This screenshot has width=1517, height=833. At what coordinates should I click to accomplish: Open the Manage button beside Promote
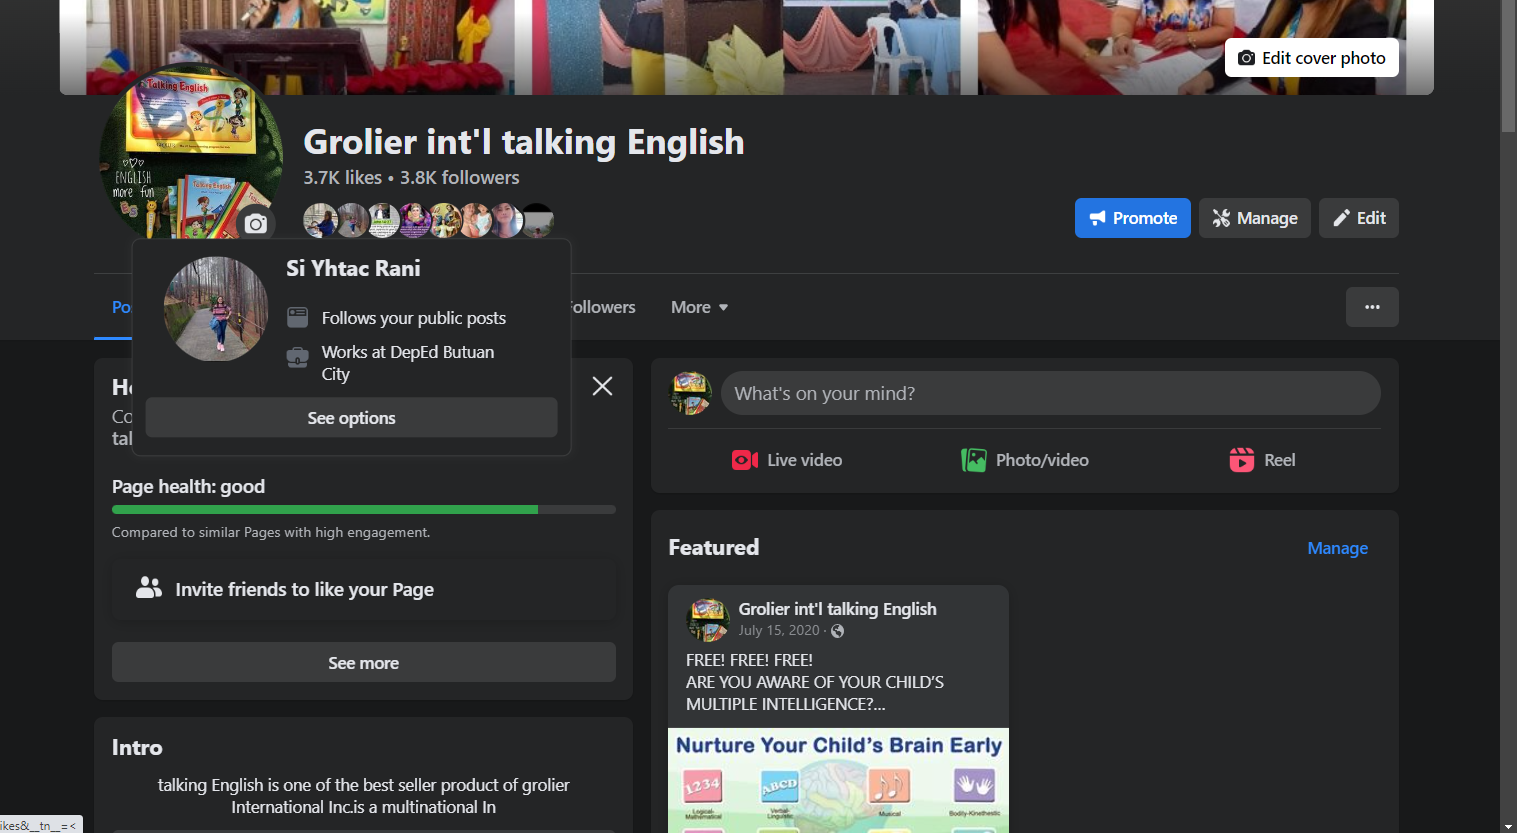pyautogui.click(x=1254, y=218)
